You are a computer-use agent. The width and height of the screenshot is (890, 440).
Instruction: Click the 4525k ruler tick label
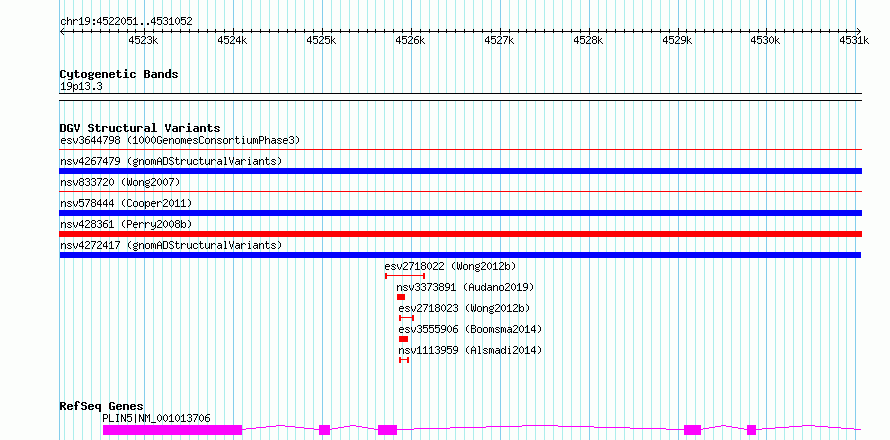click(x=321, y=40)
